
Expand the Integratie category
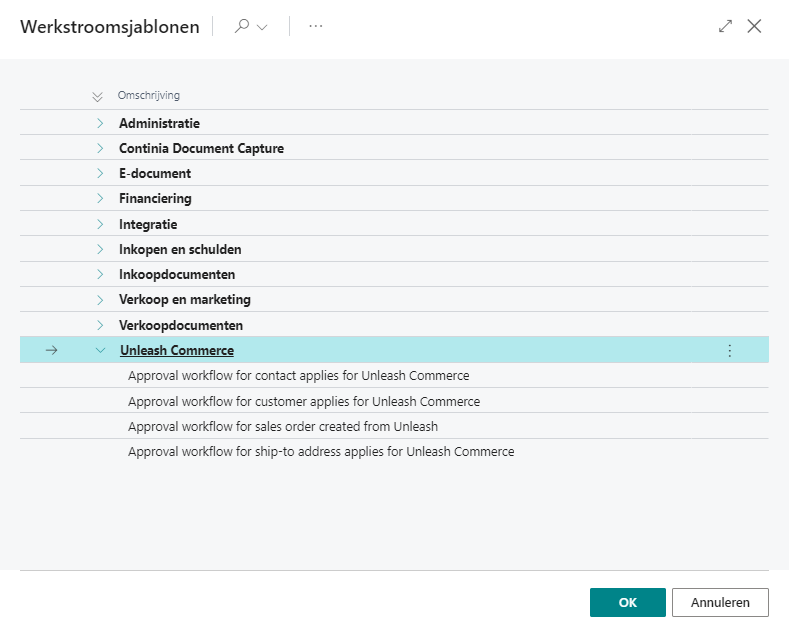coord(100,224)
